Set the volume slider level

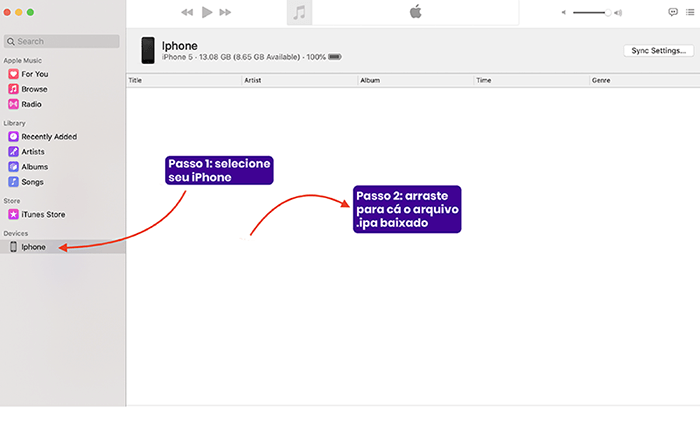coord(592,13)
